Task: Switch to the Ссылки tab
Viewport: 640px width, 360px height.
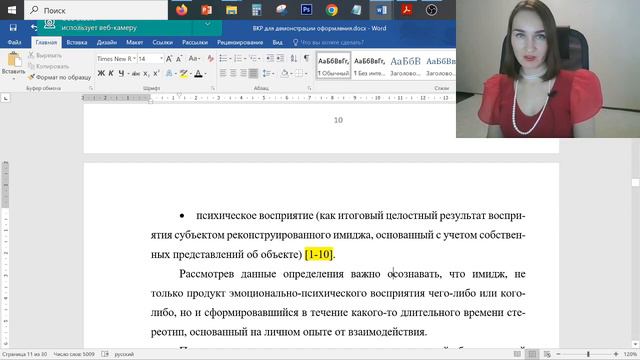Action: pyautogui.click(x=162, y=42)
